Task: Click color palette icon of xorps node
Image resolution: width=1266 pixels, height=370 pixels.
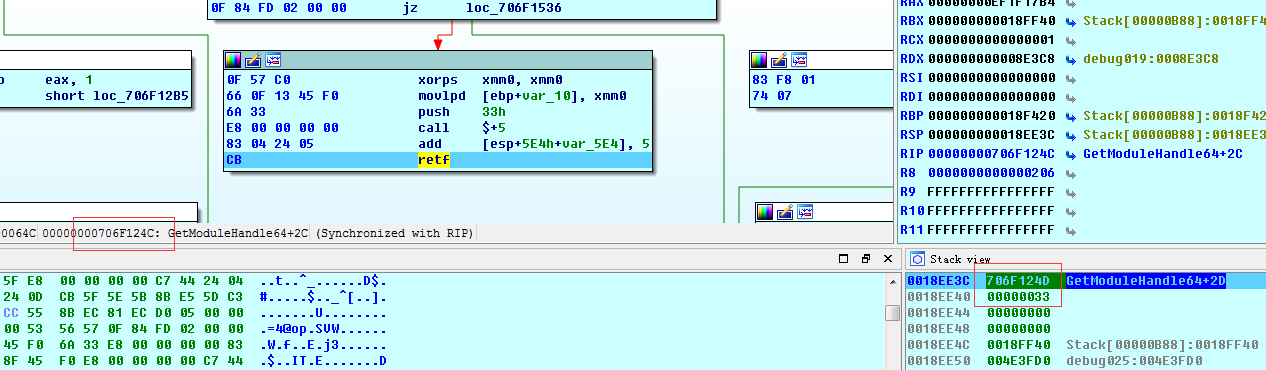Action: 233,61
